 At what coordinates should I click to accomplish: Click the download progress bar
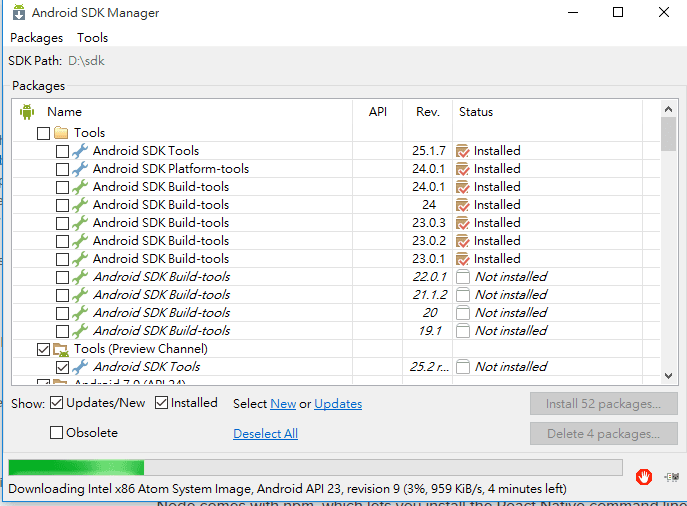click(x=314, y=468)
